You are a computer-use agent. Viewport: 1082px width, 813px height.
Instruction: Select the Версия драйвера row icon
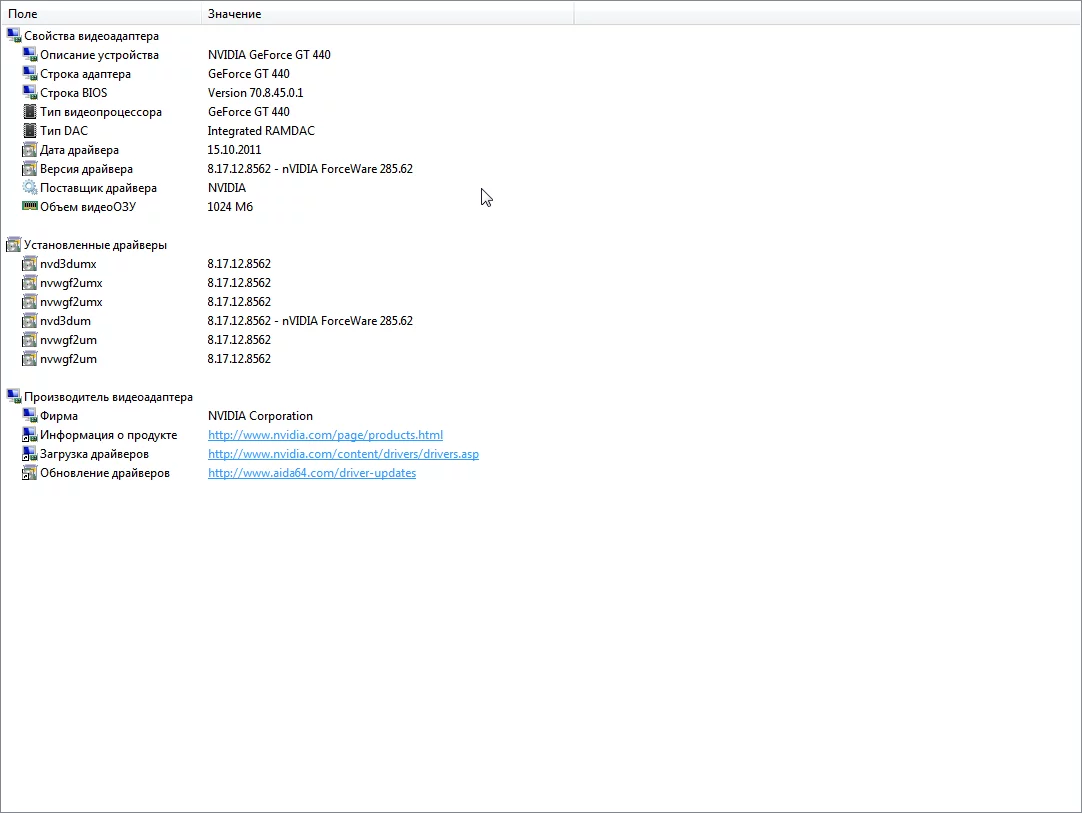tap(30, 168)
